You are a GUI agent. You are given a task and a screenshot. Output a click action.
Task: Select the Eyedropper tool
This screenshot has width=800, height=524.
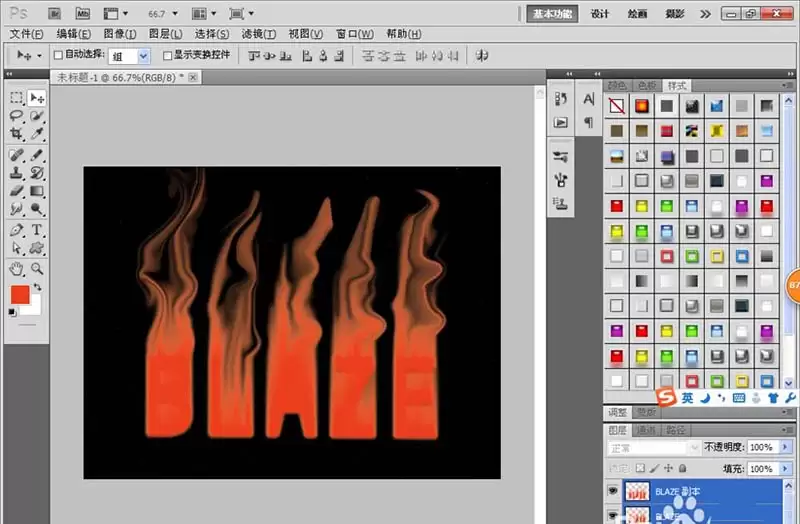pyautogui.click(x=37, y=134)
